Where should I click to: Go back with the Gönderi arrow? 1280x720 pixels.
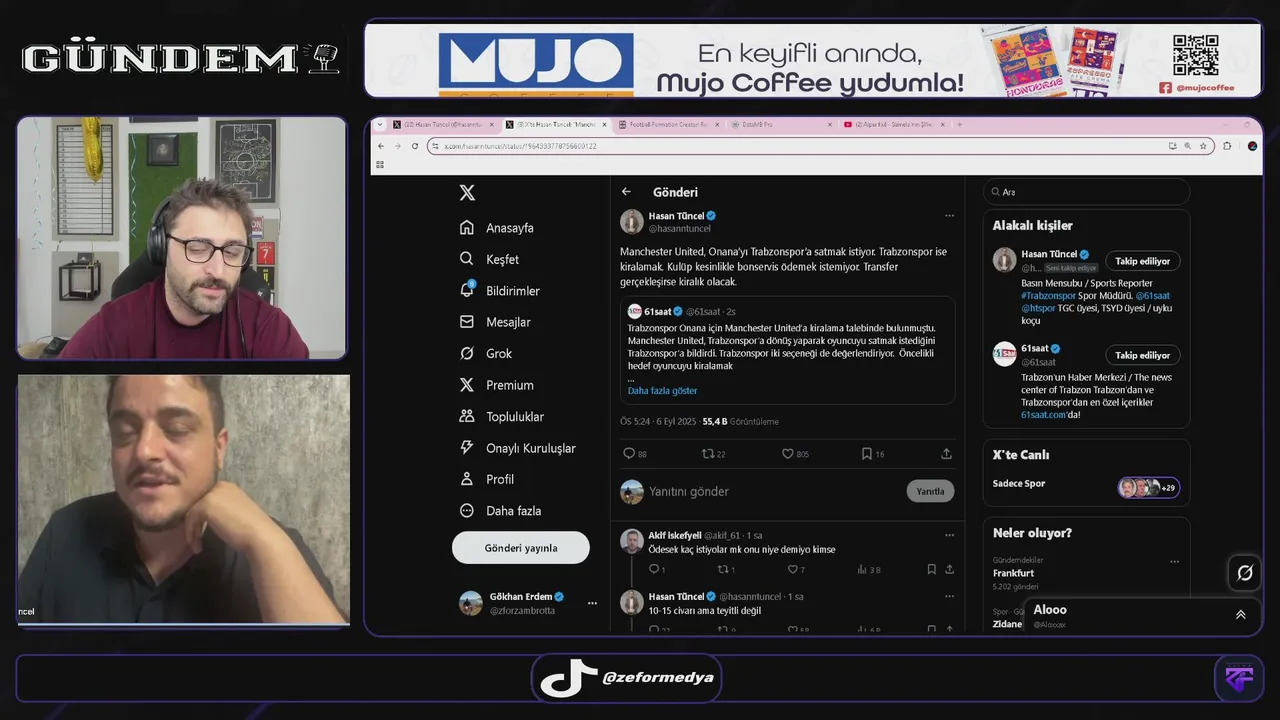coord(627,192)
